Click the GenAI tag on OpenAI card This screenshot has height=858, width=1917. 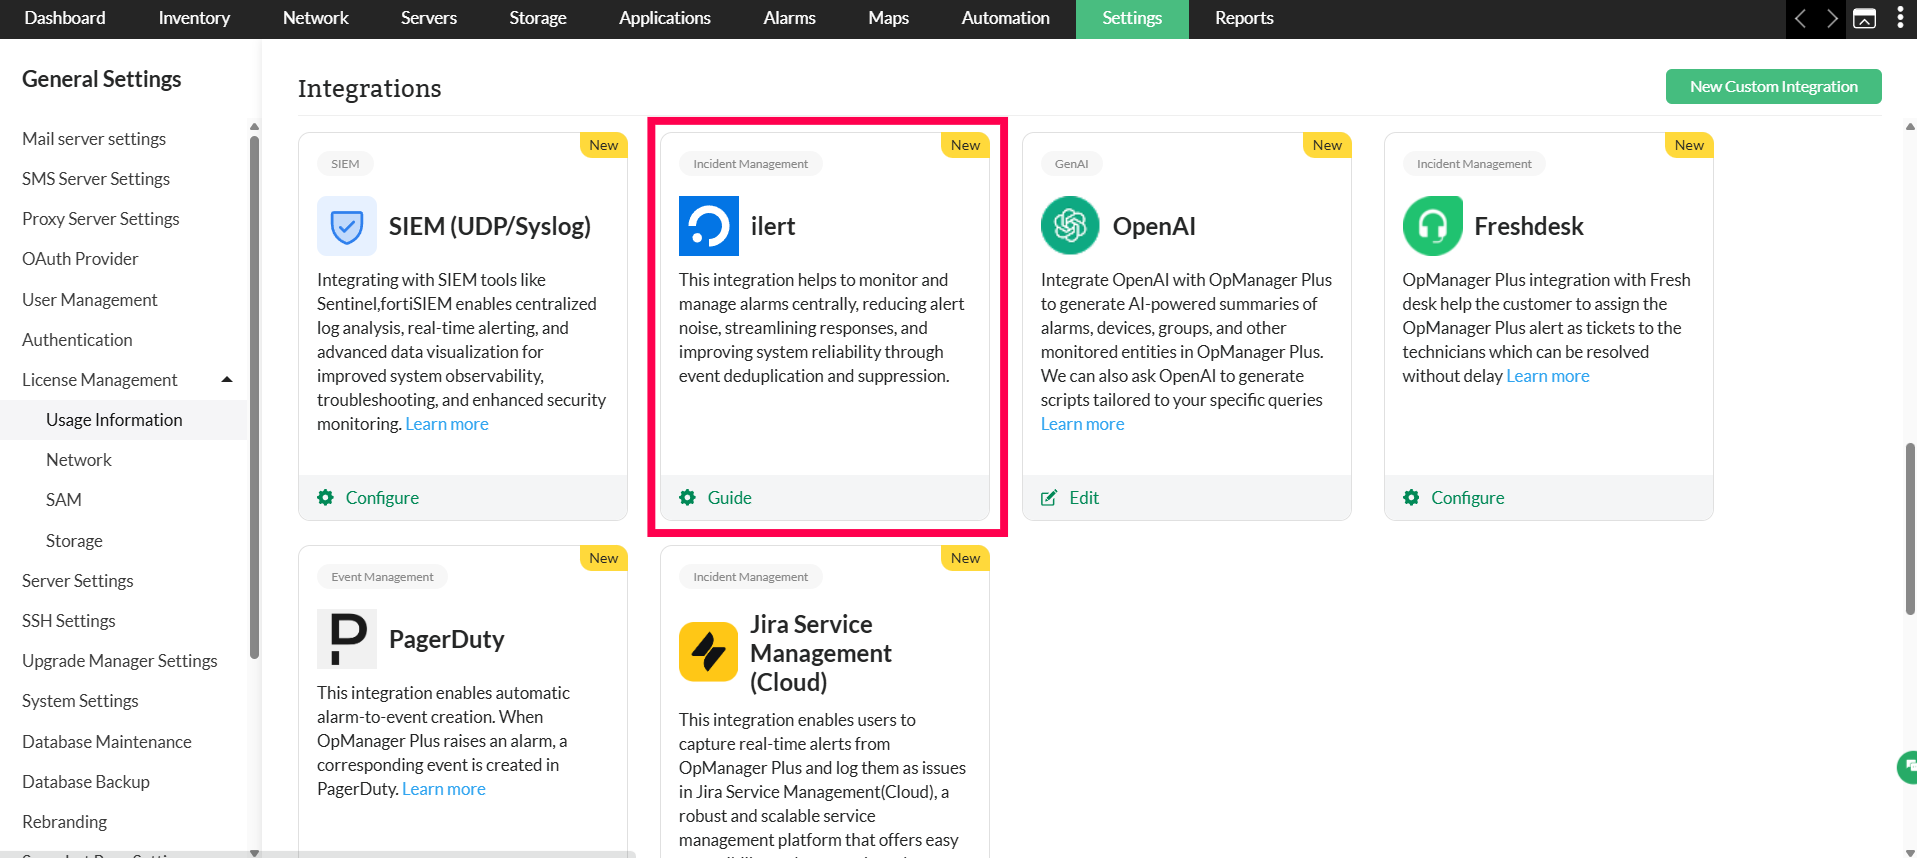[x=1071, y=164]
